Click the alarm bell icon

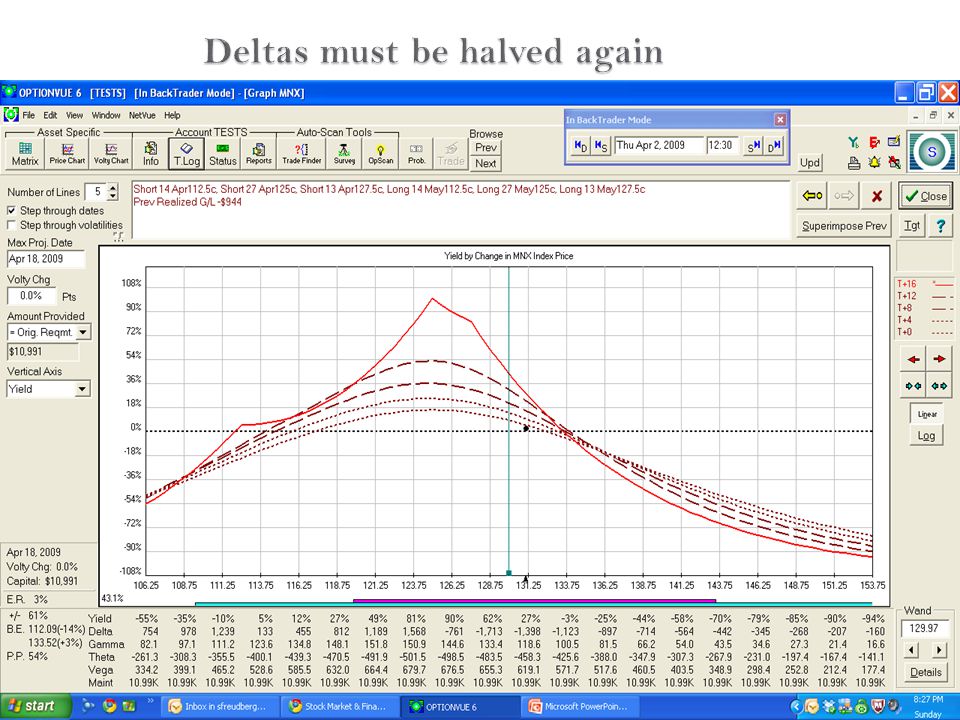pyautogui.click(x=874, y=163)
